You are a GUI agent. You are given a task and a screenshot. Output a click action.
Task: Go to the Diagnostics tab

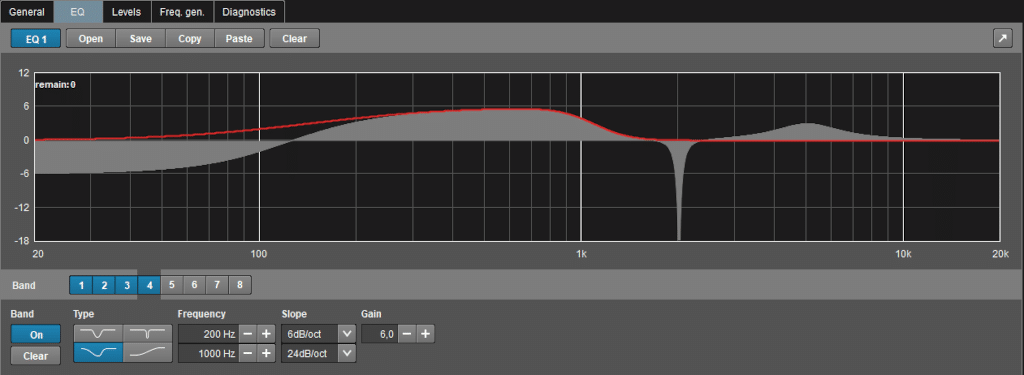[x=249, y=12]
